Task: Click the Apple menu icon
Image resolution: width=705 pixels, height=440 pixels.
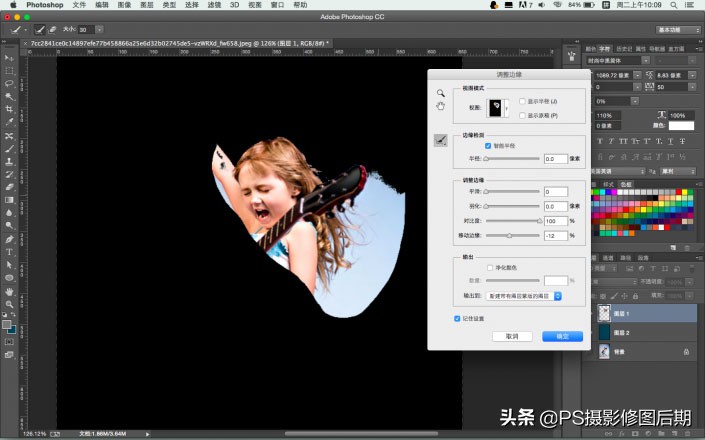Action: [12, 5]
